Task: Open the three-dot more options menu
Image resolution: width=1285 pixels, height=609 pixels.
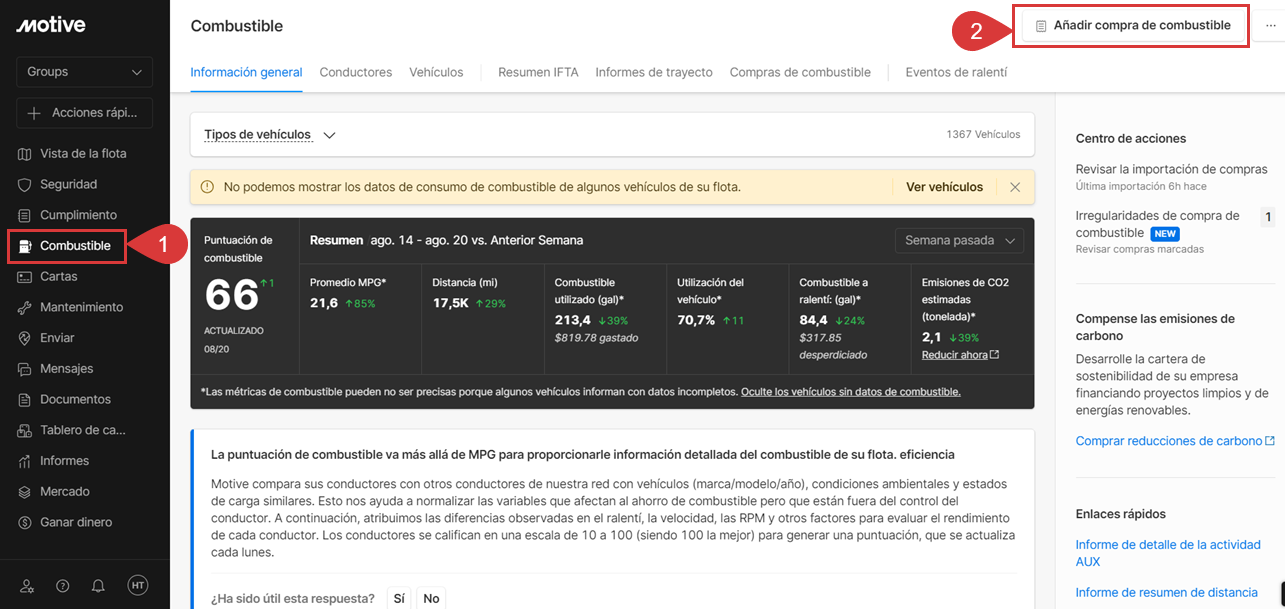Action: (1271, 26)
